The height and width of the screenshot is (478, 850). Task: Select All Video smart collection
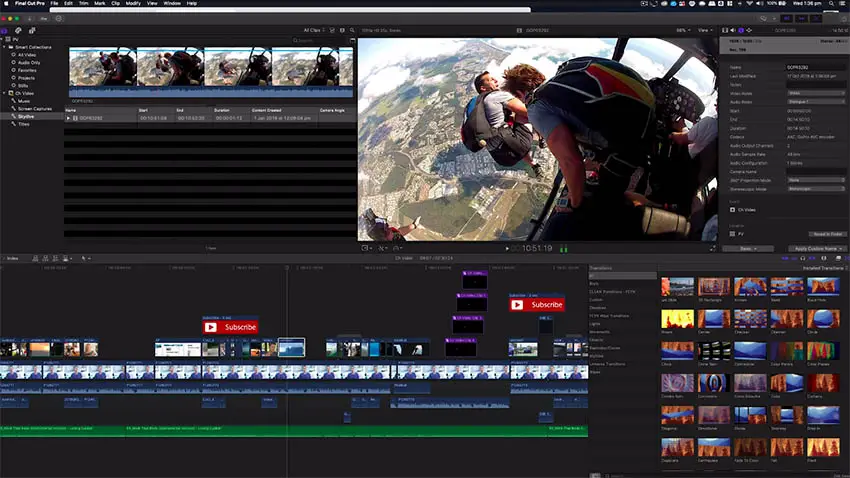pyautogui.click(x=27, y=55)
